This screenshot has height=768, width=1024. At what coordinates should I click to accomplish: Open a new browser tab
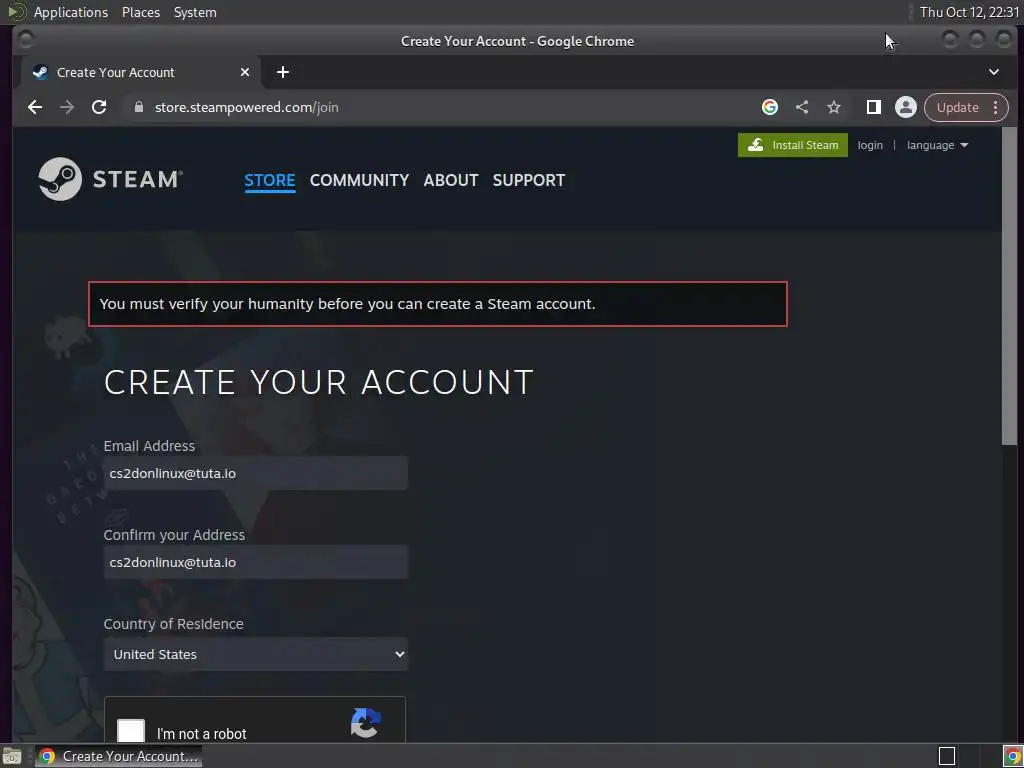[x=283, y=72]
